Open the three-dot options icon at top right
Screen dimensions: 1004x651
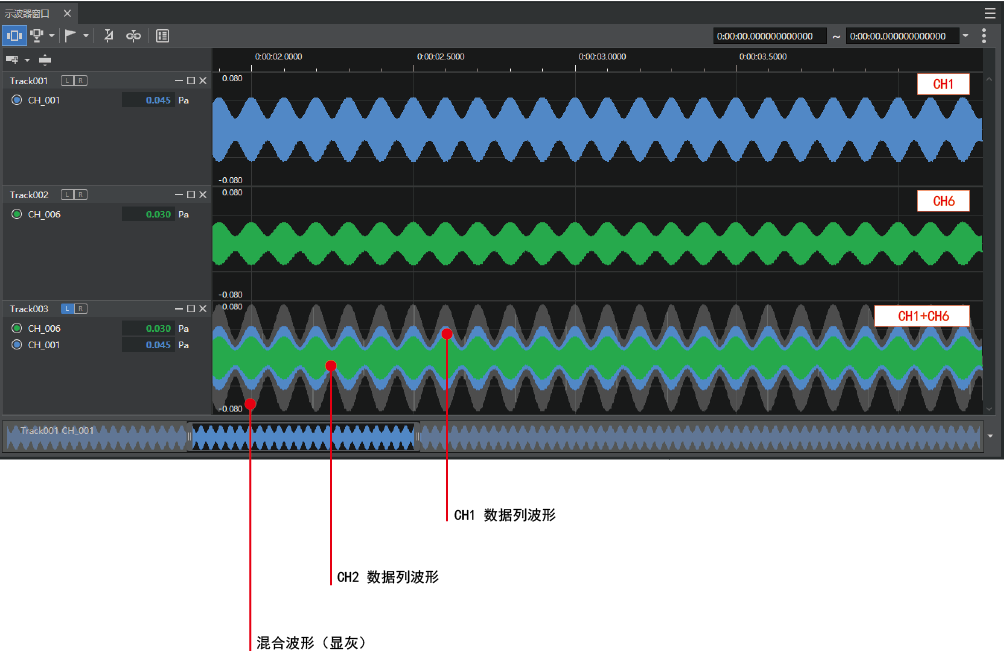pos(984,36)
